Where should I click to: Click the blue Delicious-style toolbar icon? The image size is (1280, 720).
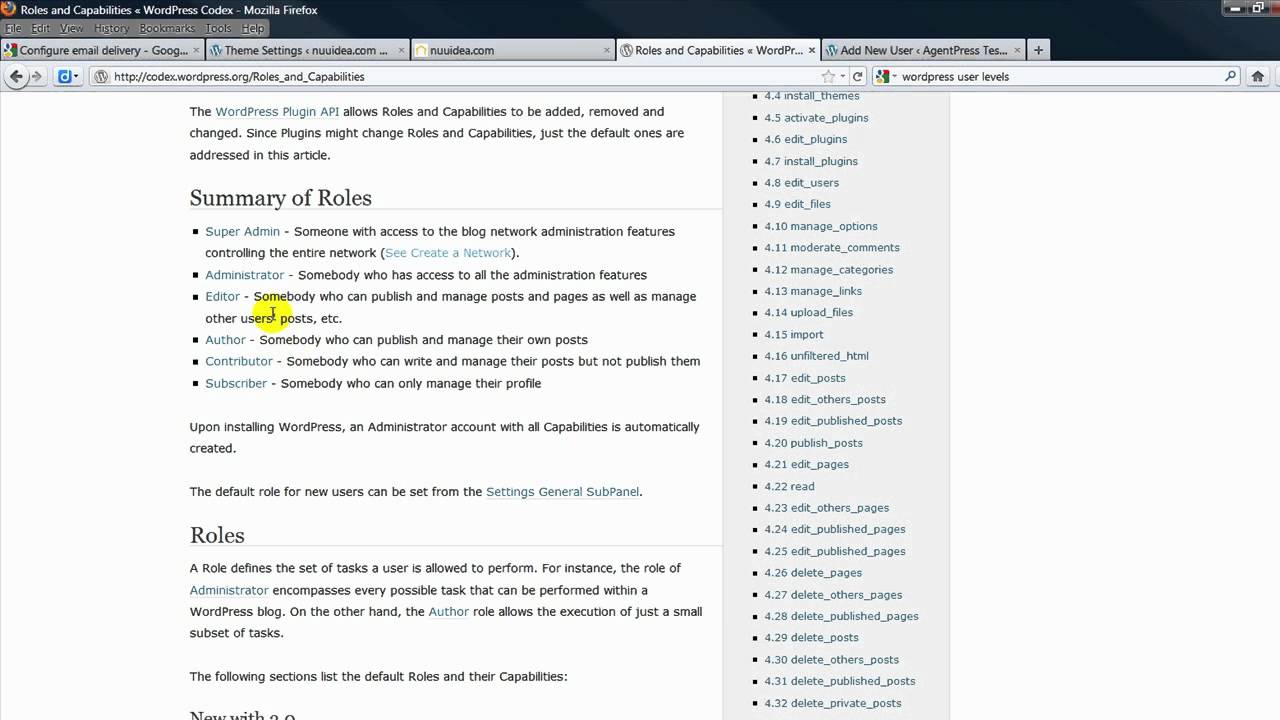click(x=64, y=76)
